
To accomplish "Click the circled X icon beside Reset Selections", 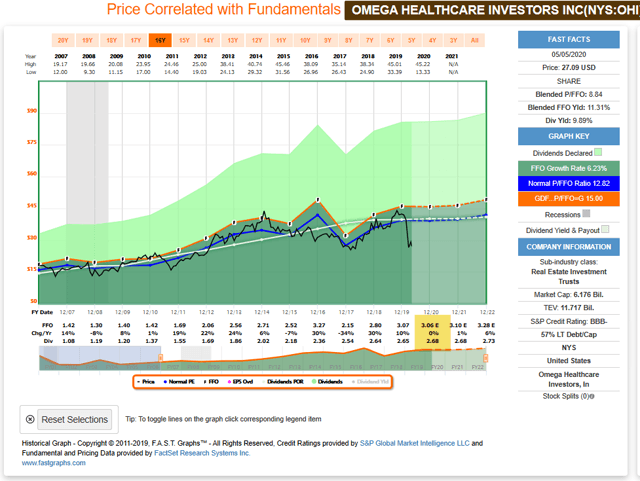I will point(30,419).
